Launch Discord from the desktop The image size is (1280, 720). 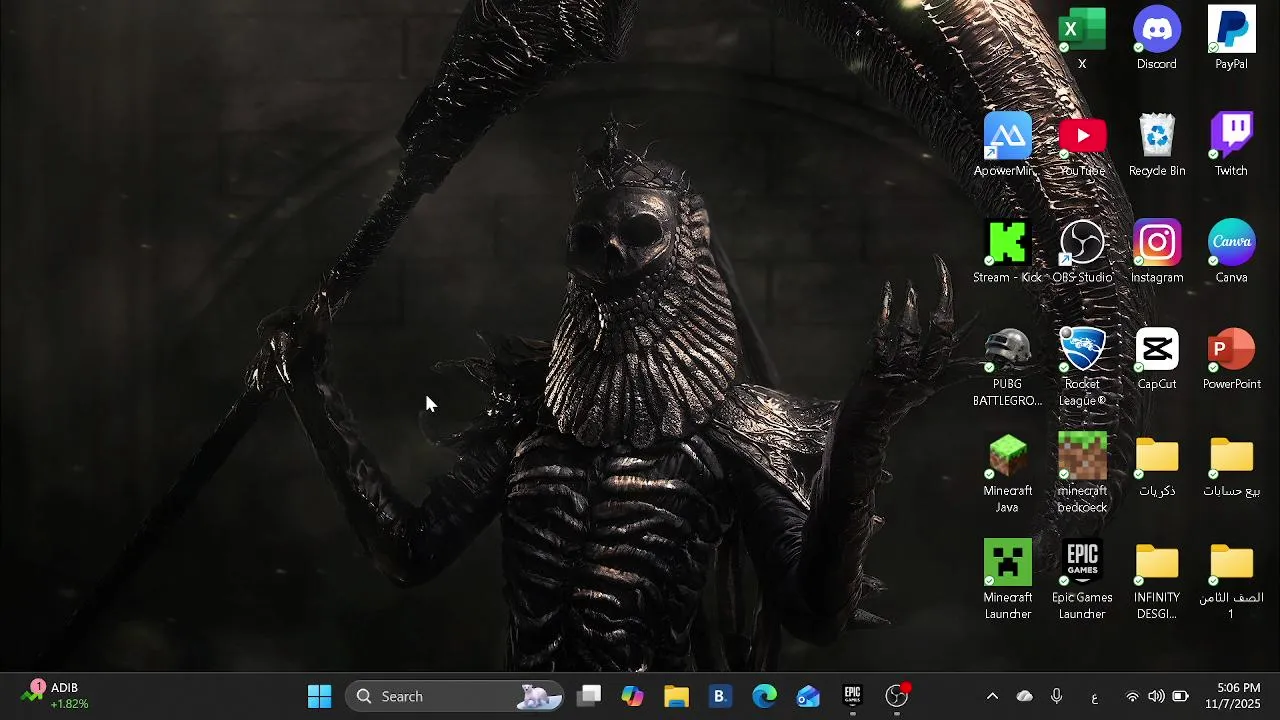click(1157, 38)
